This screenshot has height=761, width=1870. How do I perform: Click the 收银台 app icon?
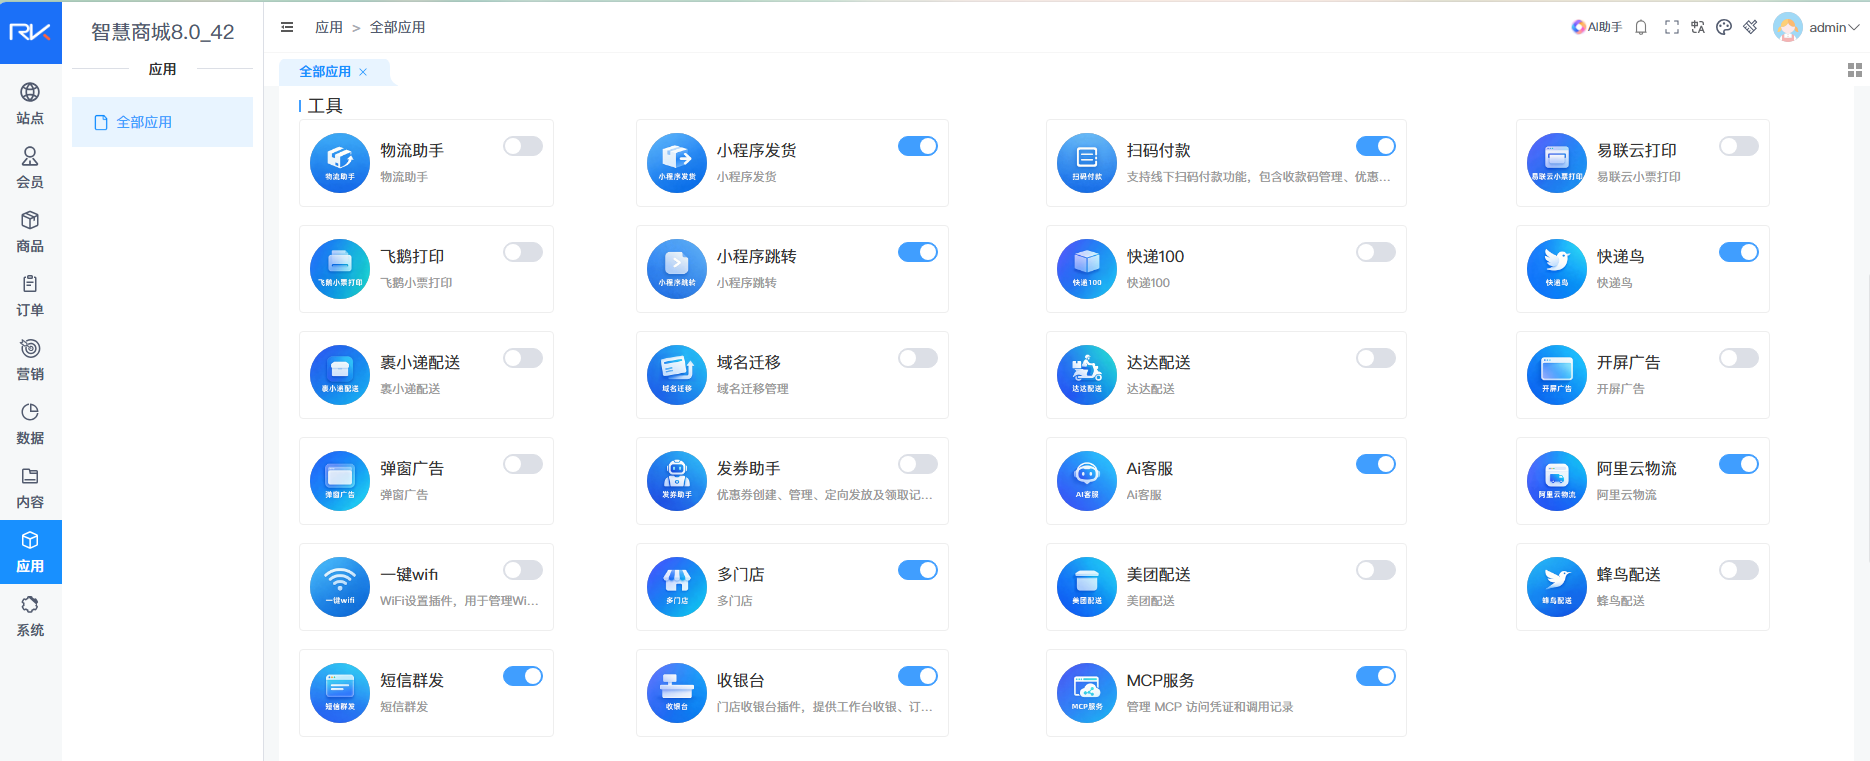[x=677, y=693]
